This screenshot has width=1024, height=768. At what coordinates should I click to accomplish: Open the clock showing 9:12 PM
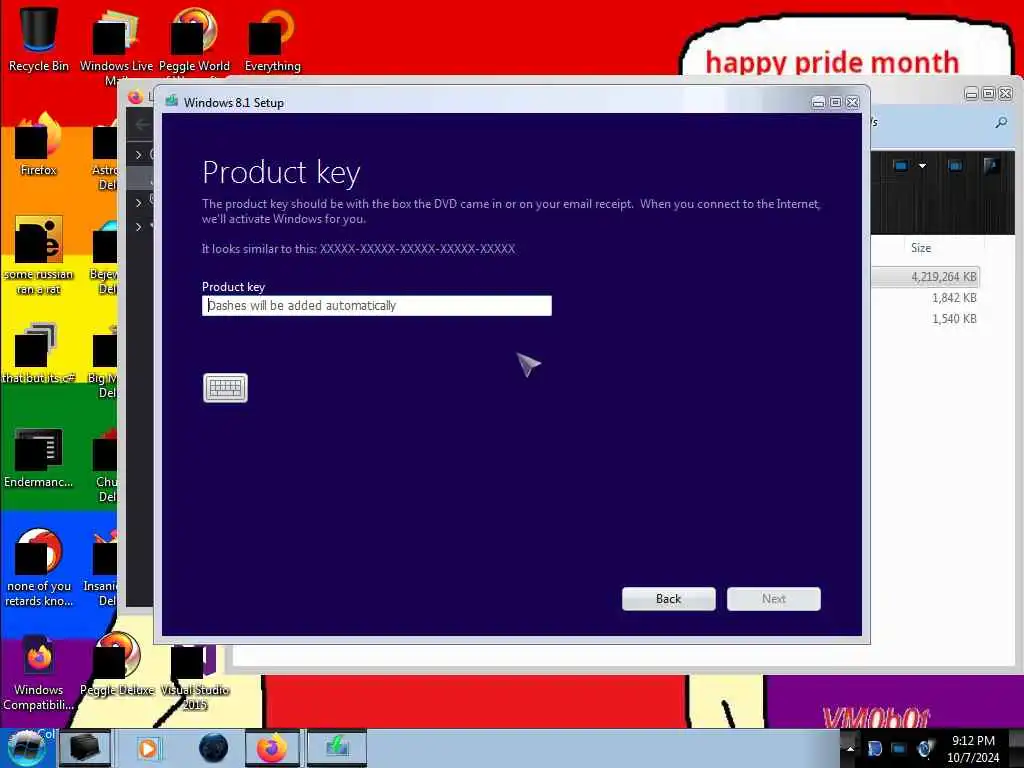tap(973, 748)
